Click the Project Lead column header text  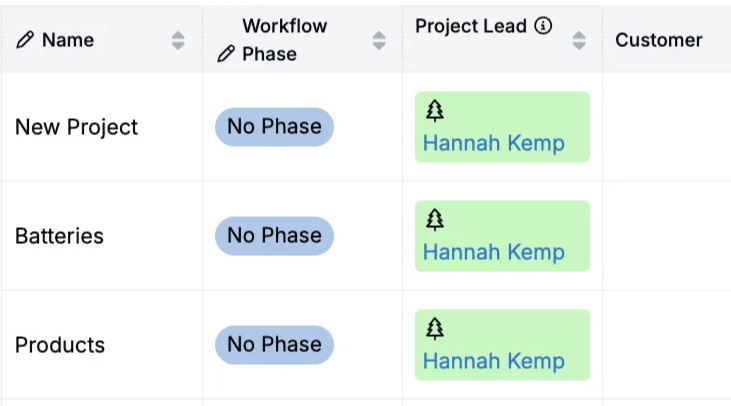pos(470,27)
